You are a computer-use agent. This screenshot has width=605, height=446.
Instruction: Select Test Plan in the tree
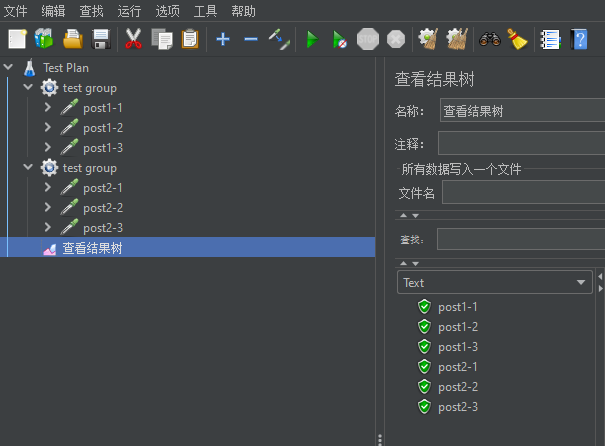(66, 68)
